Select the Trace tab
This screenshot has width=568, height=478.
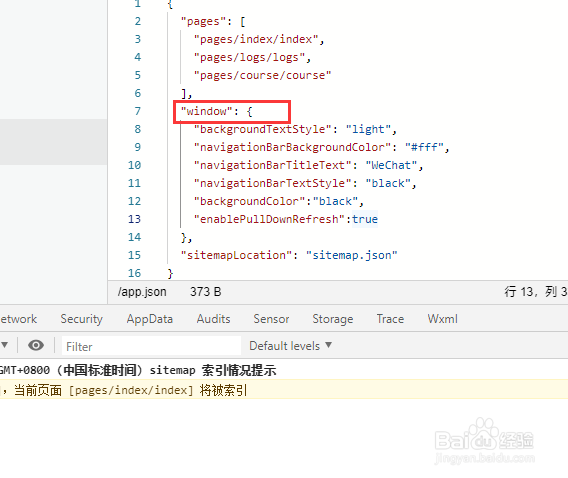click(390, 319)
